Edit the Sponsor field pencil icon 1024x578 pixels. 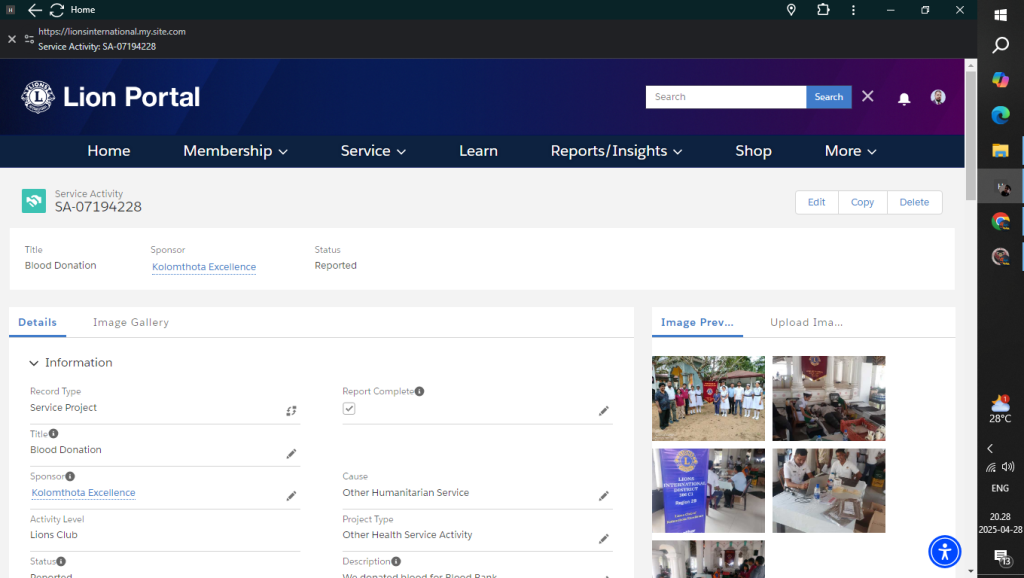[291, 496]
